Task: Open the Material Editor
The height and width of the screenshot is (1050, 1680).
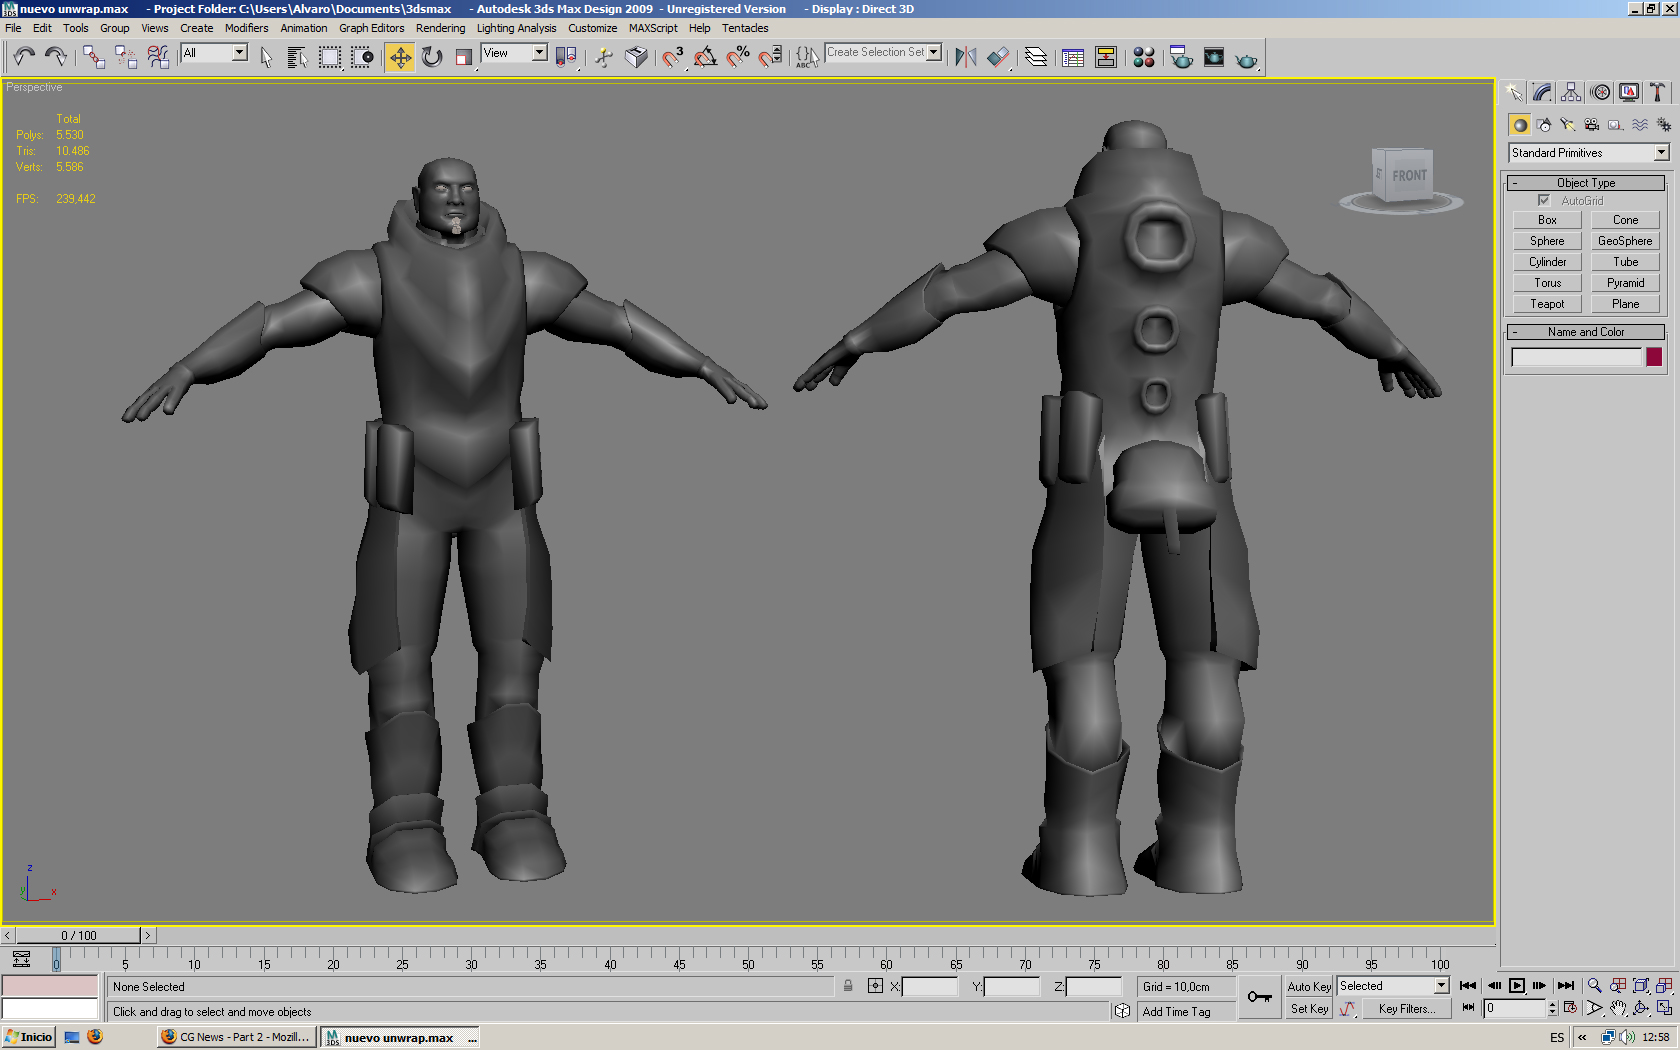Action: pos(1144,58)
